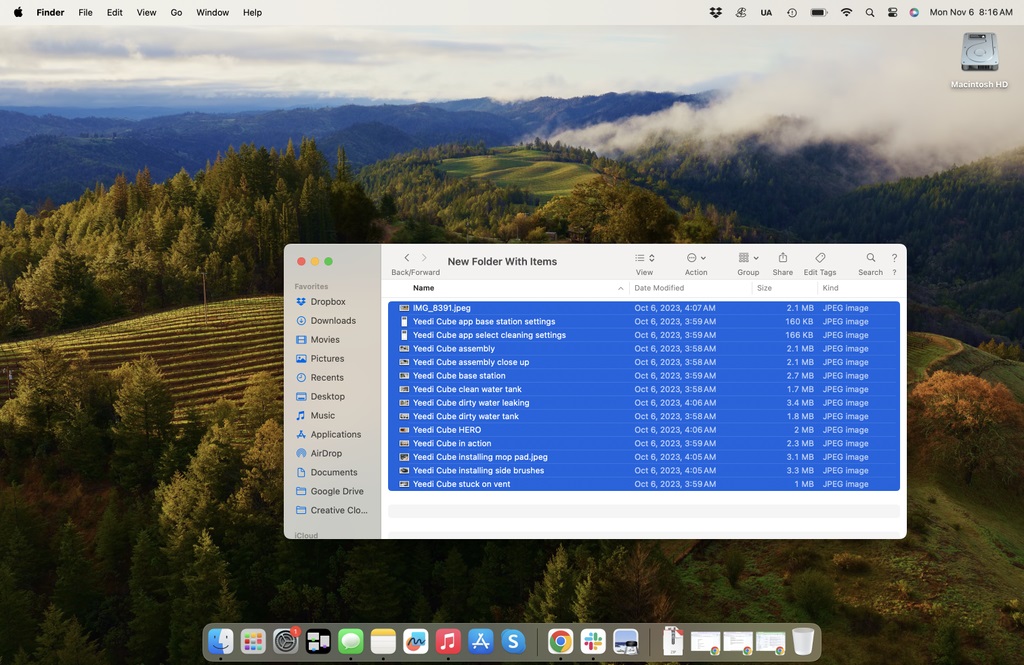Open the Downloads sidebar item
This screenshot has height=665, width=1024.
click(x=332, y=320)
